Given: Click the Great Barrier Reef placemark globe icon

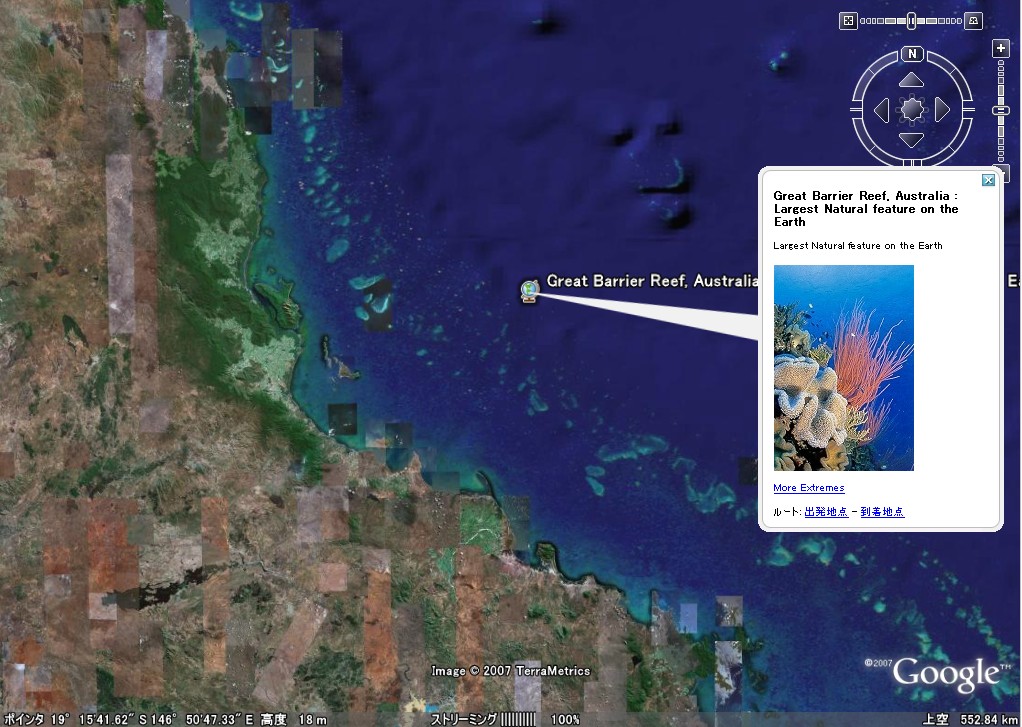Looking at the screenshot, I should (530, 291).
